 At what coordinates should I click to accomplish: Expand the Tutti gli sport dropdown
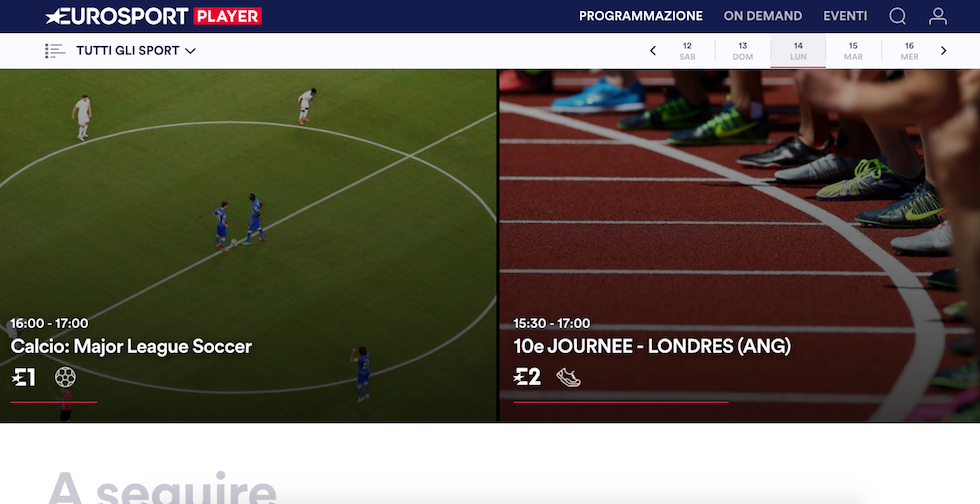136,51
